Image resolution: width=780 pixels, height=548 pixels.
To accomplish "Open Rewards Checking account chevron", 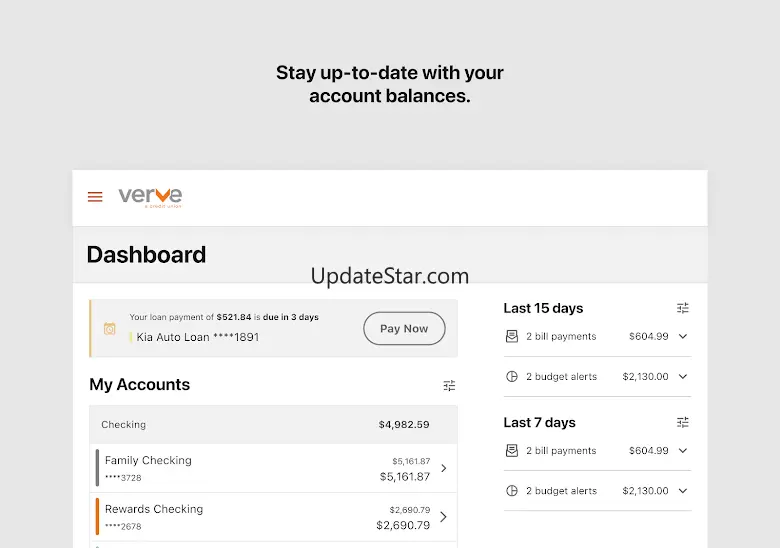I will coord(443,517).
